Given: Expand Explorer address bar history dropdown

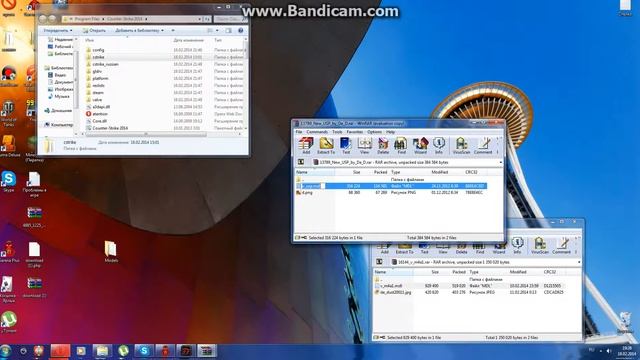Looking at the screenshot, I should click(200, 19).
